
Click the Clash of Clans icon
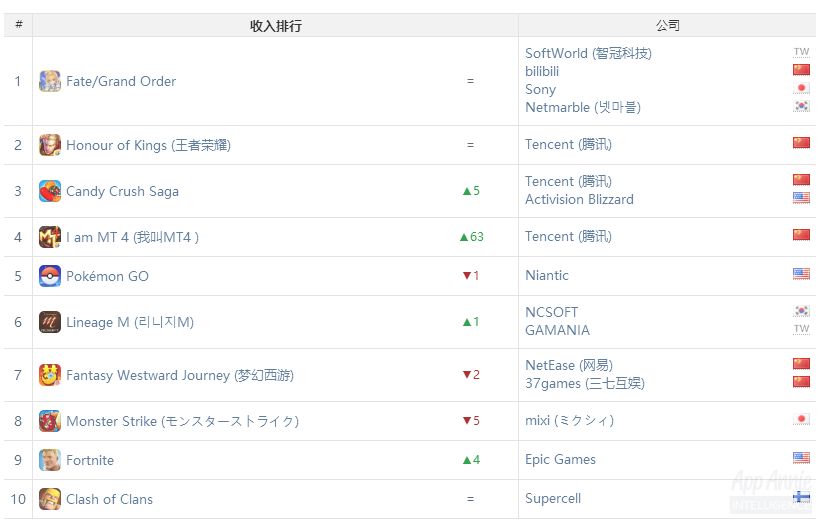click(x=49, y=499)
